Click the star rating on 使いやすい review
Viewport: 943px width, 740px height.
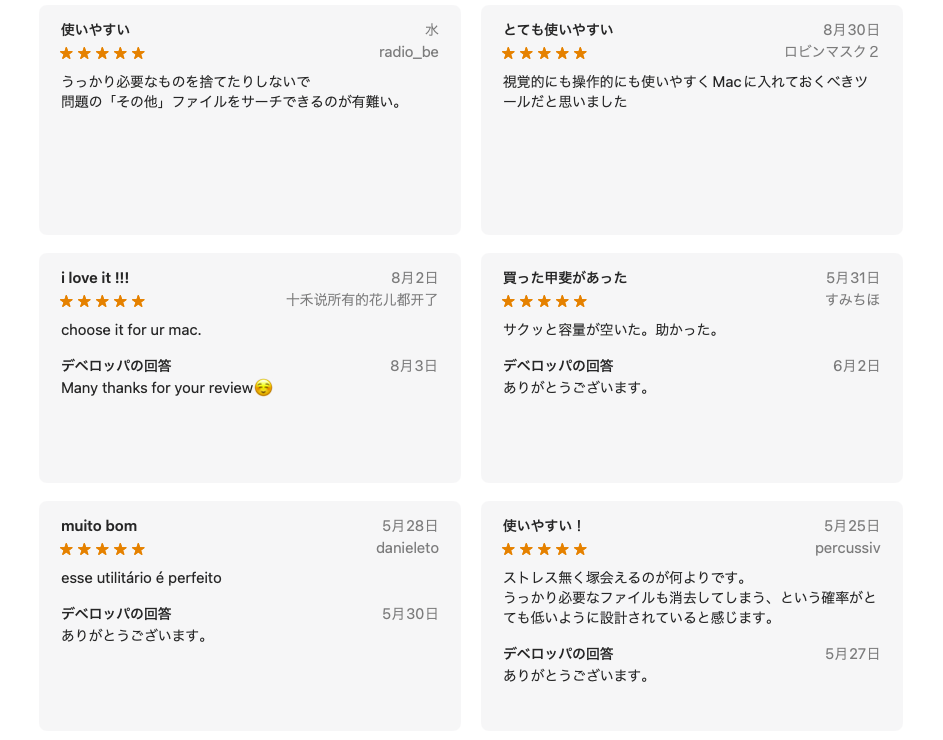[103, 53]
